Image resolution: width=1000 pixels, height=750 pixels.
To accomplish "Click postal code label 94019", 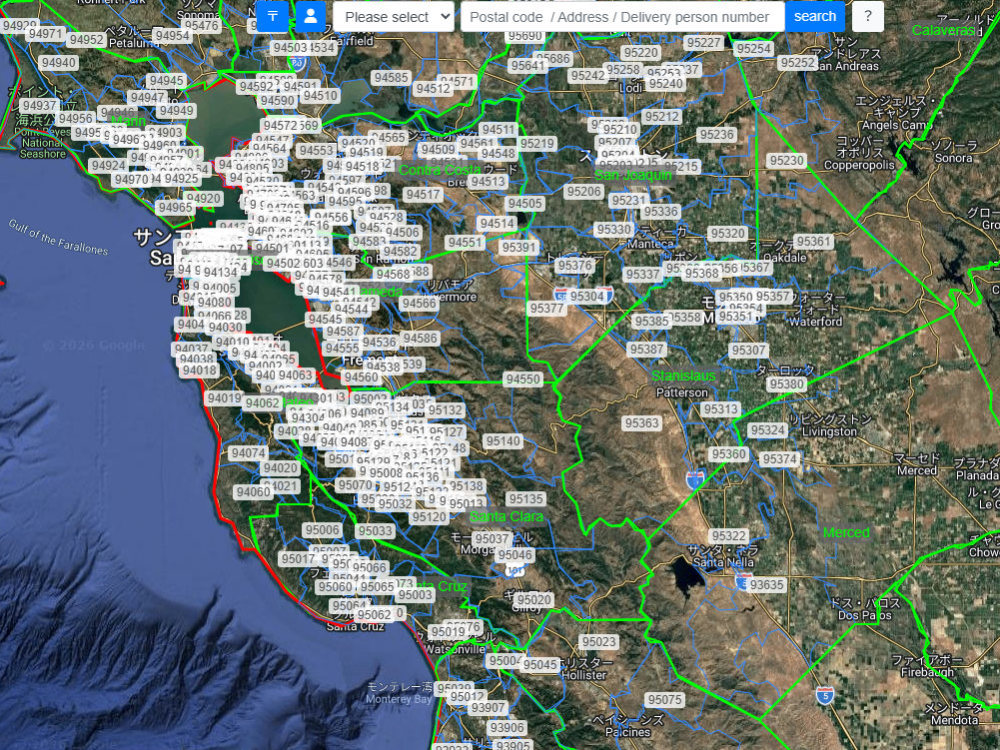I will tap(224, 399).
